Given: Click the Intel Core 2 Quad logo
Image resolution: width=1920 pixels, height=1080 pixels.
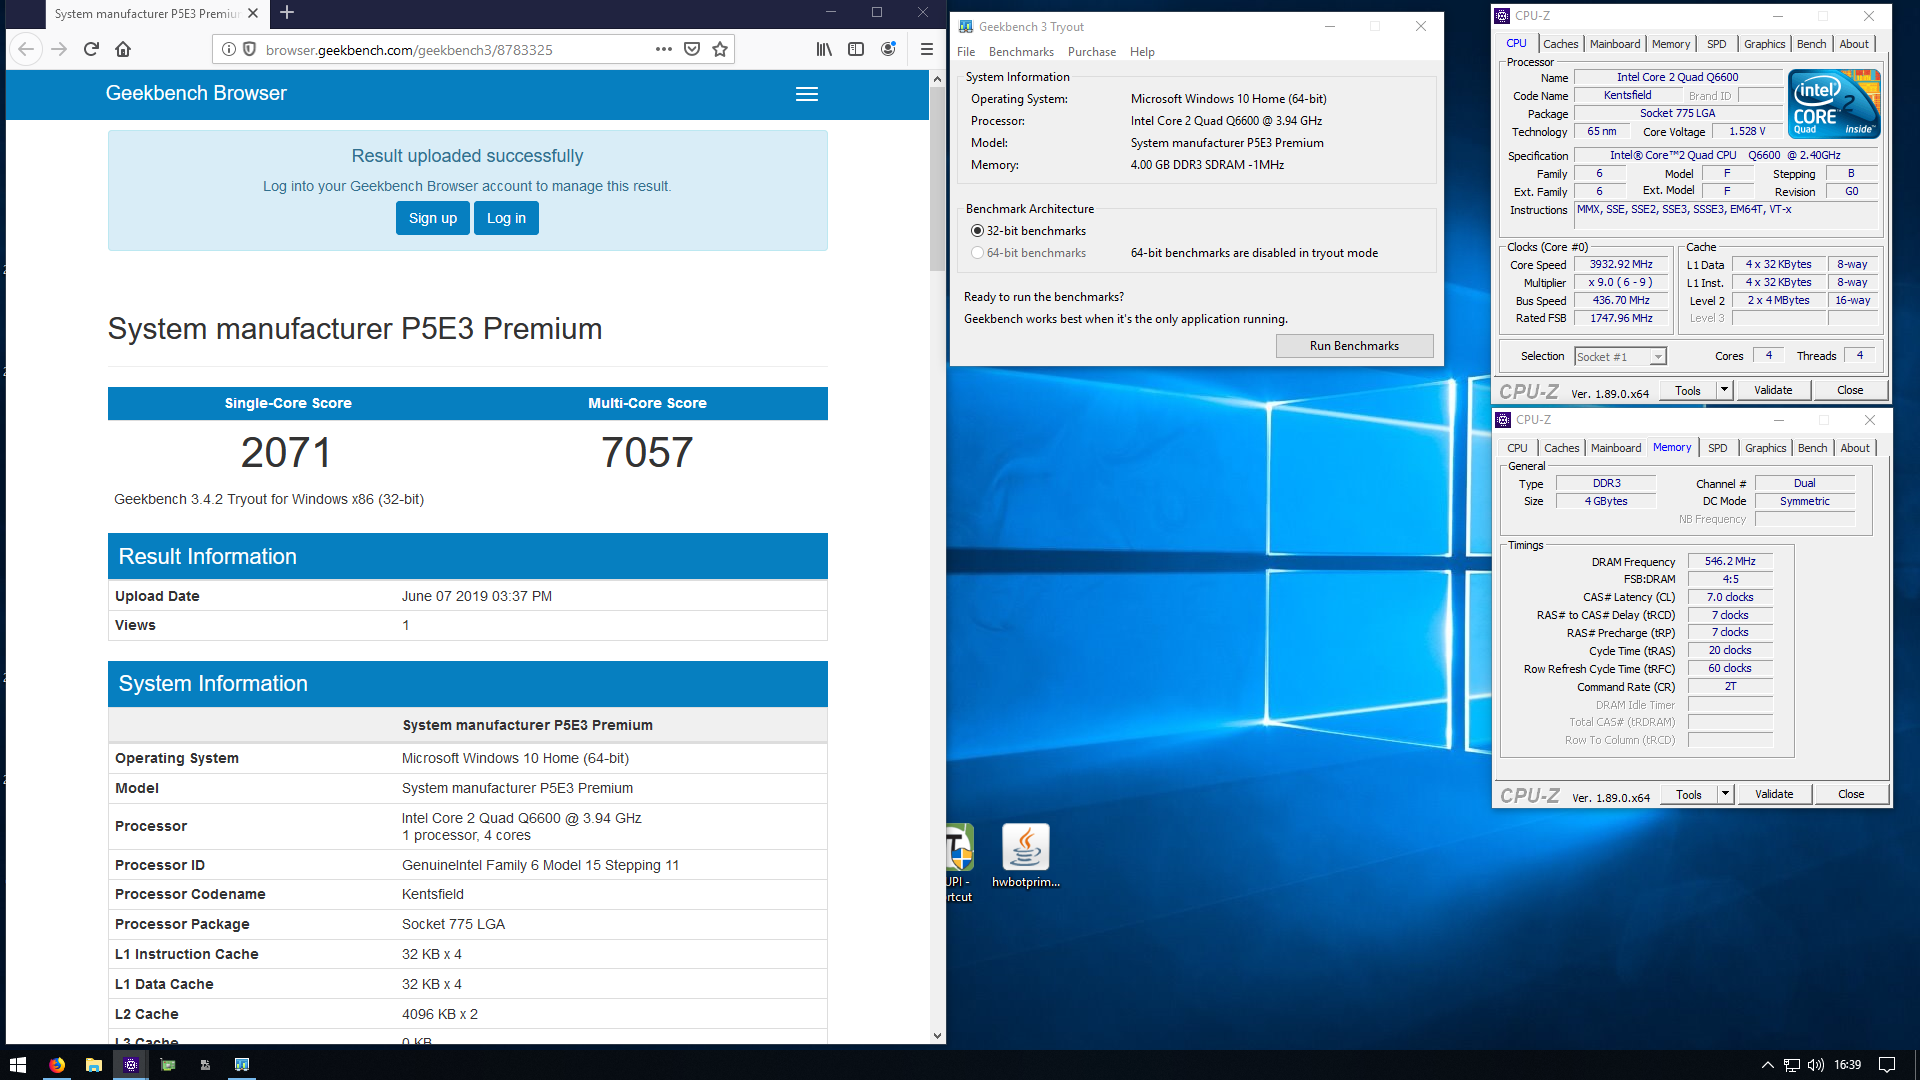Looking at the screenshot, I should point(1834,104).
